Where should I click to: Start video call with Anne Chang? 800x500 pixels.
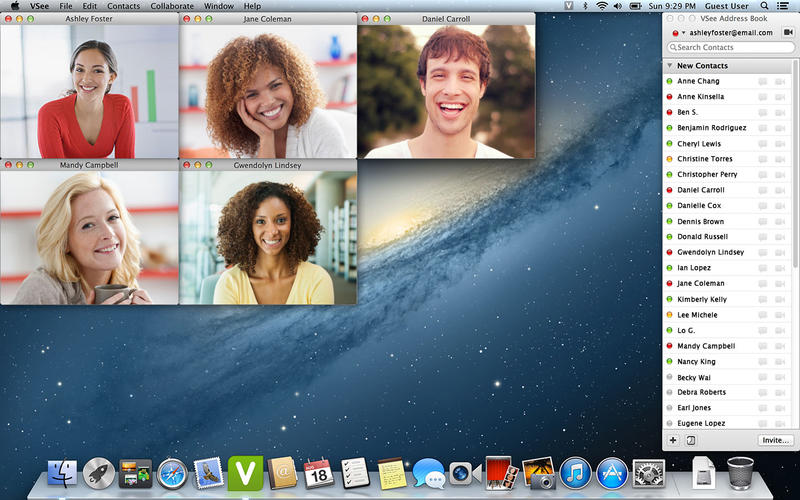pyautogui.click(x=780, y=81)
